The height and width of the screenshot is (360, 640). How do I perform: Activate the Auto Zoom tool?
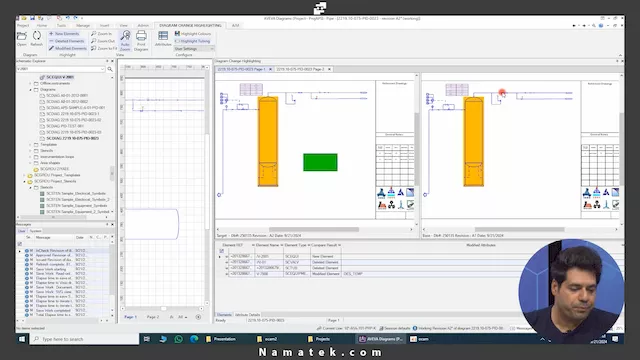point(125,41)
